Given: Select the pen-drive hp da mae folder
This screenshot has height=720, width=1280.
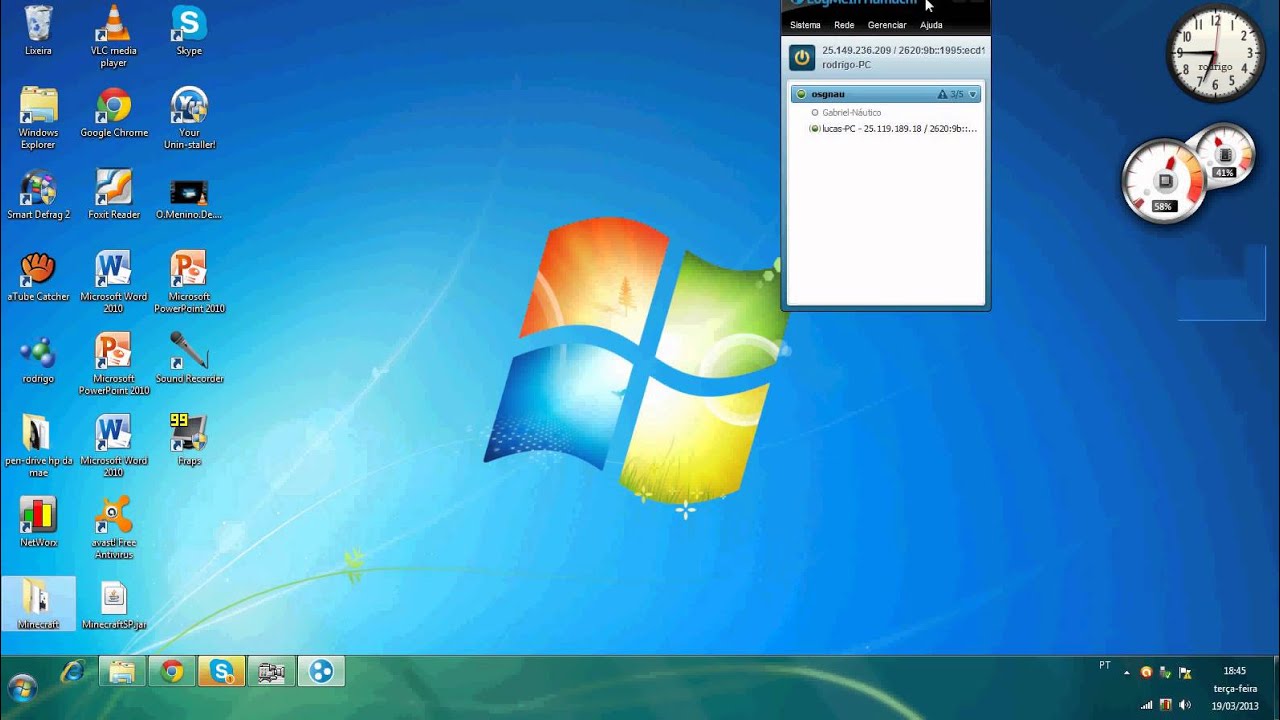Looking at the screenshot, I should [x=38, y=446].
